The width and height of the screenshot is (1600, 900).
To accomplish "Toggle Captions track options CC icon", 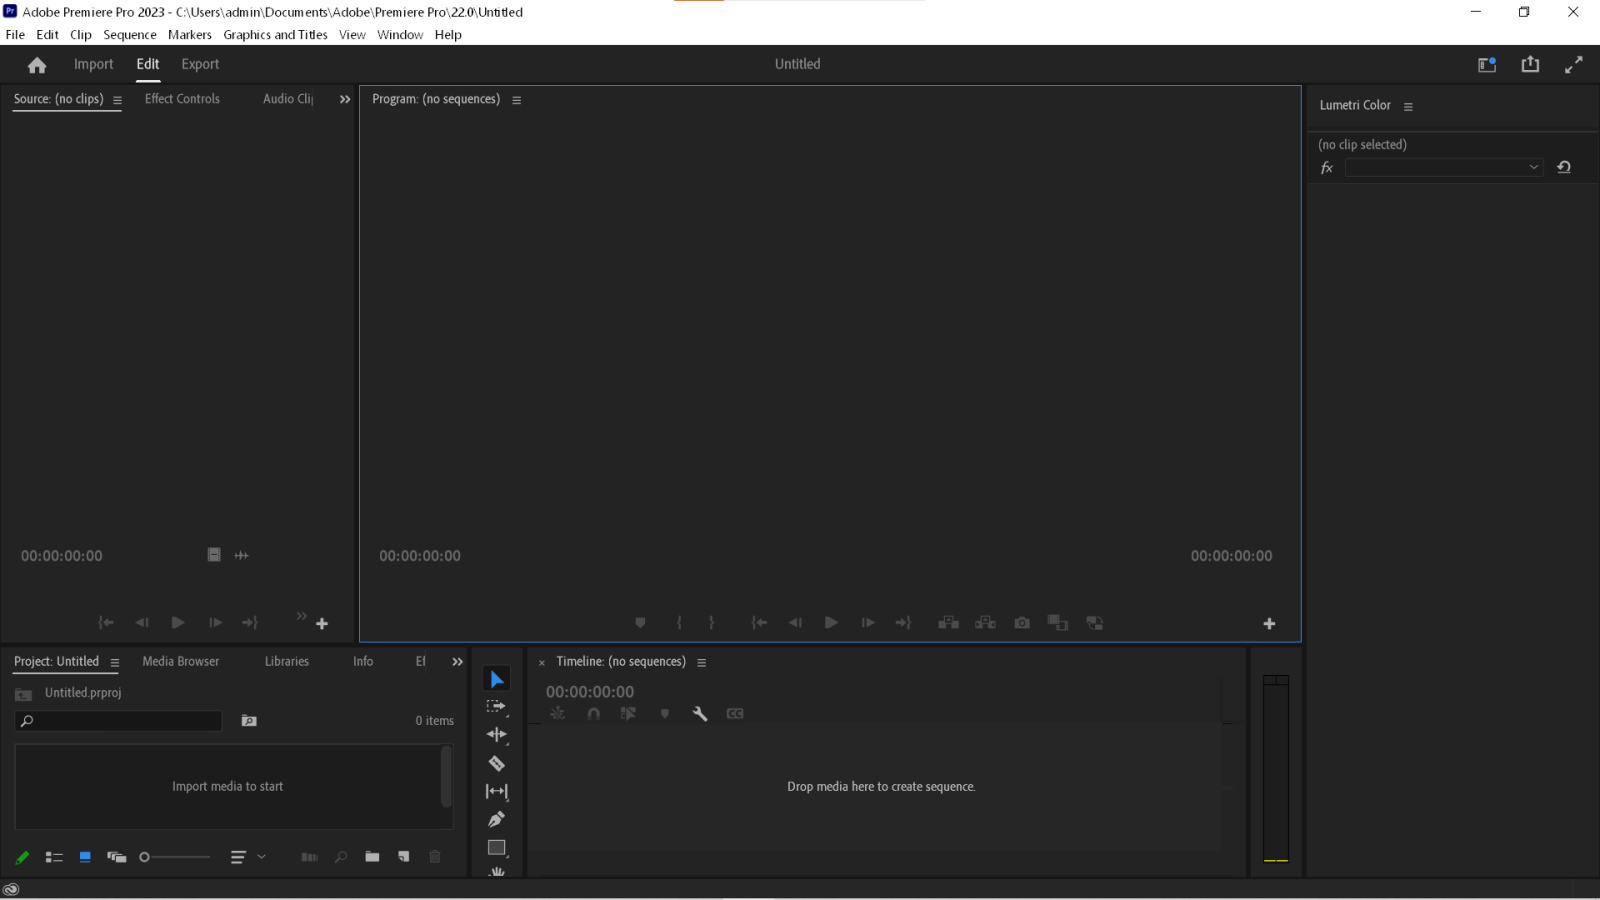I will coord(735,713).
